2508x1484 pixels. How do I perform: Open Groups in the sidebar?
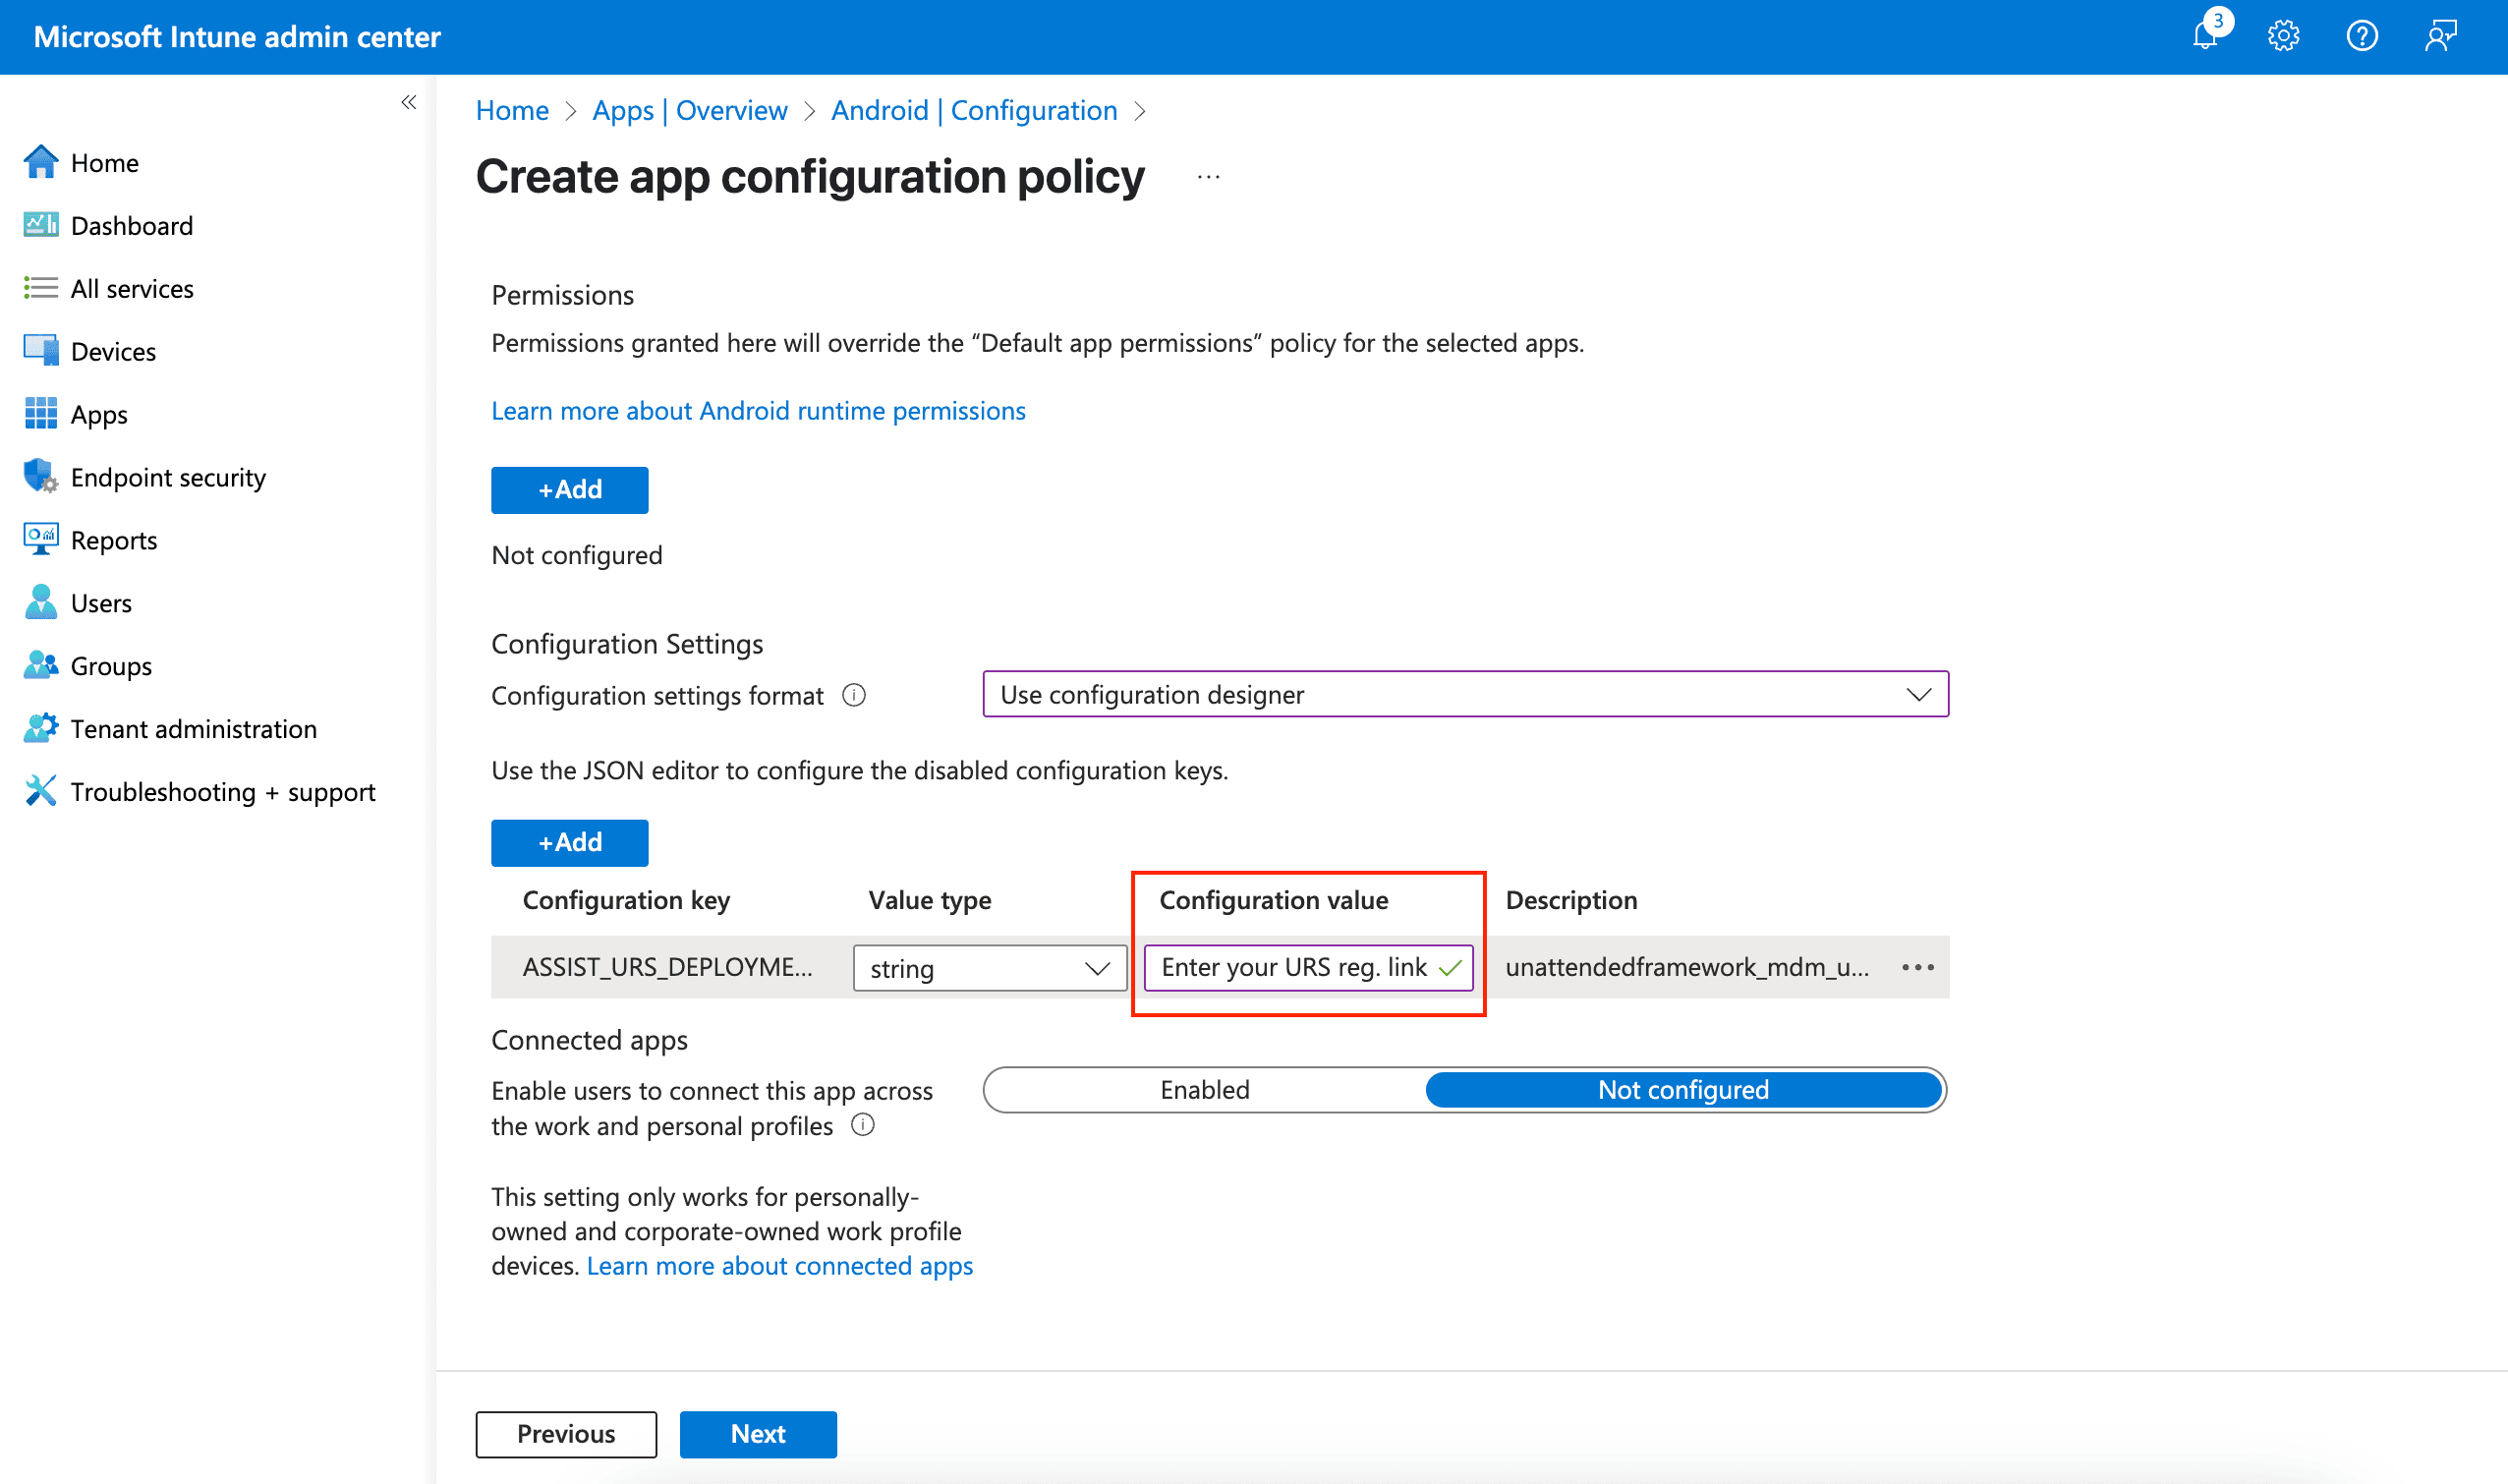coord(111,667)
